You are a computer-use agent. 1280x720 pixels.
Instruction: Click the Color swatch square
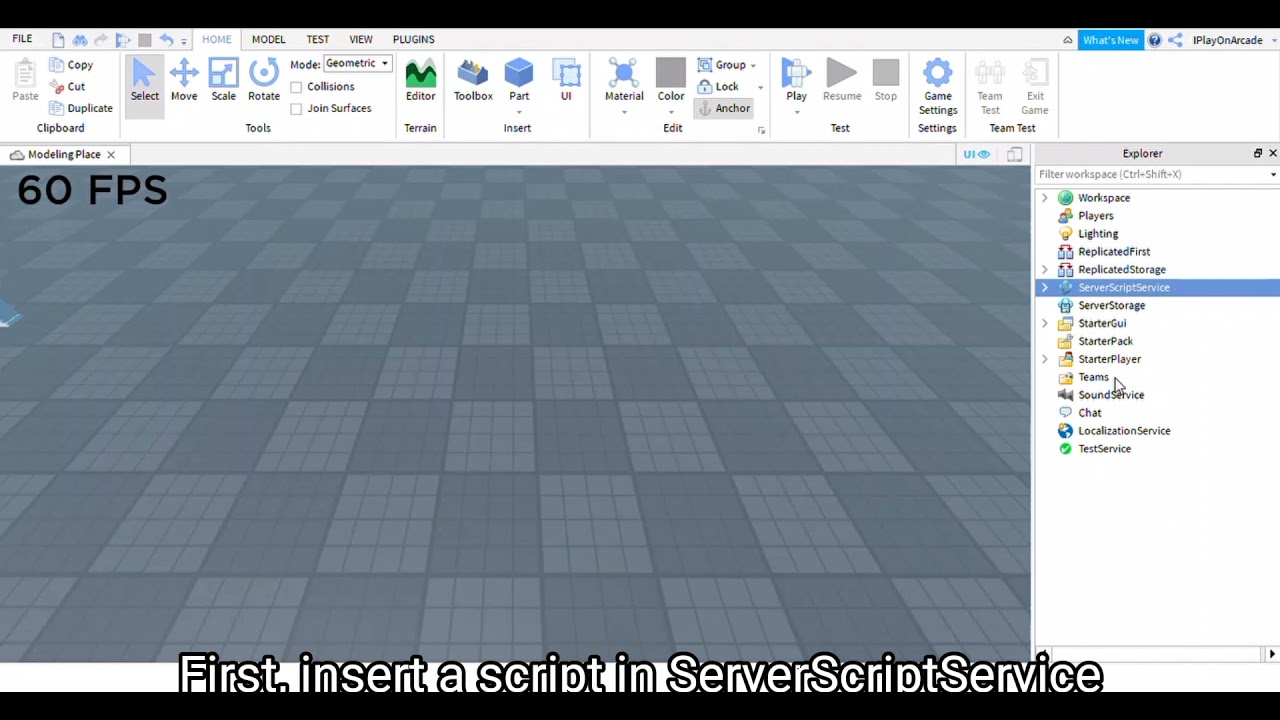pyautogui.click(x=671, y=73)
